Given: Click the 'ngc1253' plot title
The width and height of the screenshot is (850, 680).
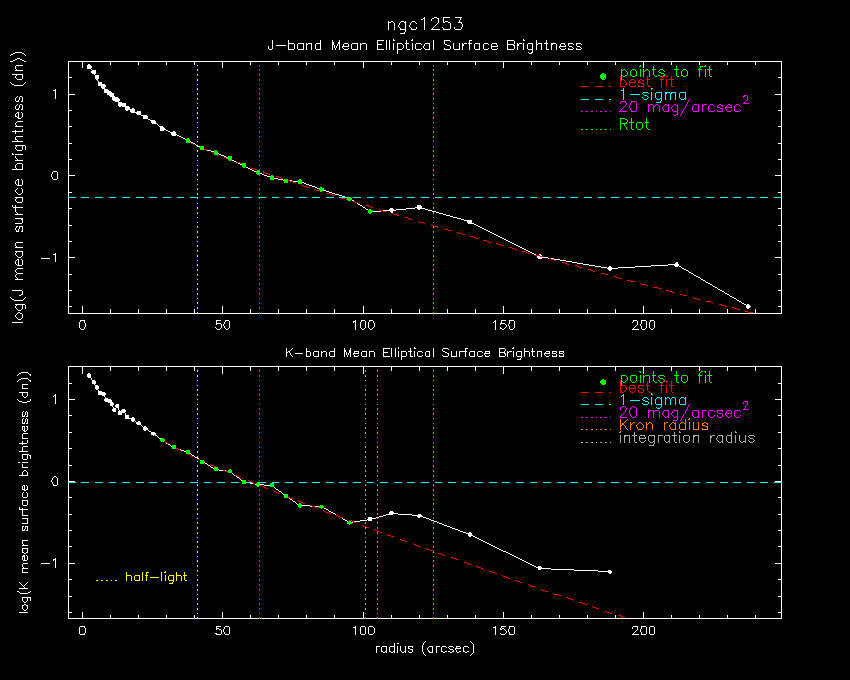Looking at the screenshot, I should [x=424, y=23].
